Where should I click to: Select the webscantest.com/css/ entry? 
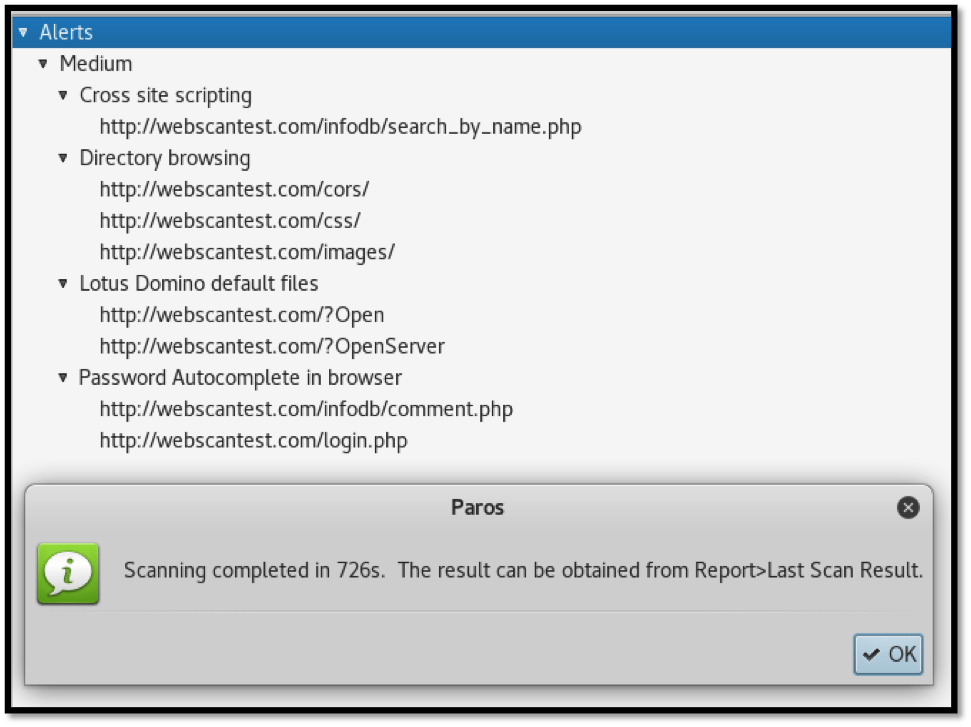pyautogui.click(x=229, y=221)
